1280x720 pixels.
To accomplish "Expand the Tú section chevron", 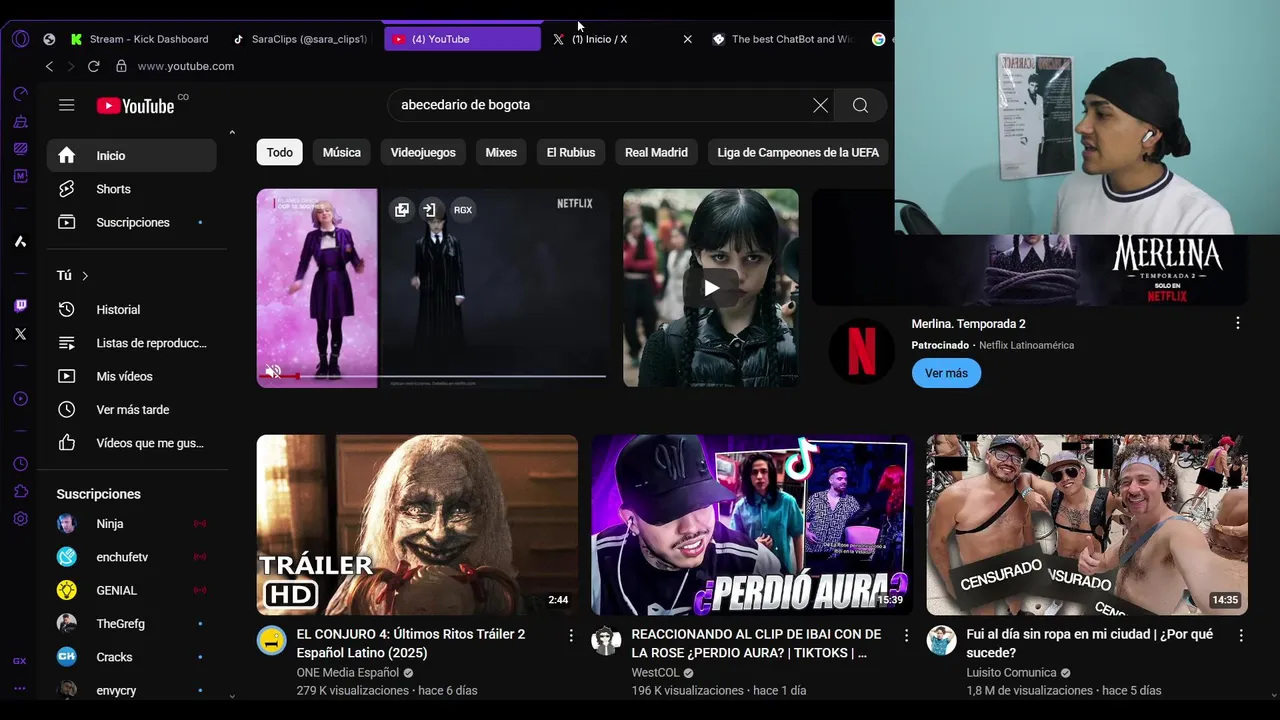I will (85, 275).
